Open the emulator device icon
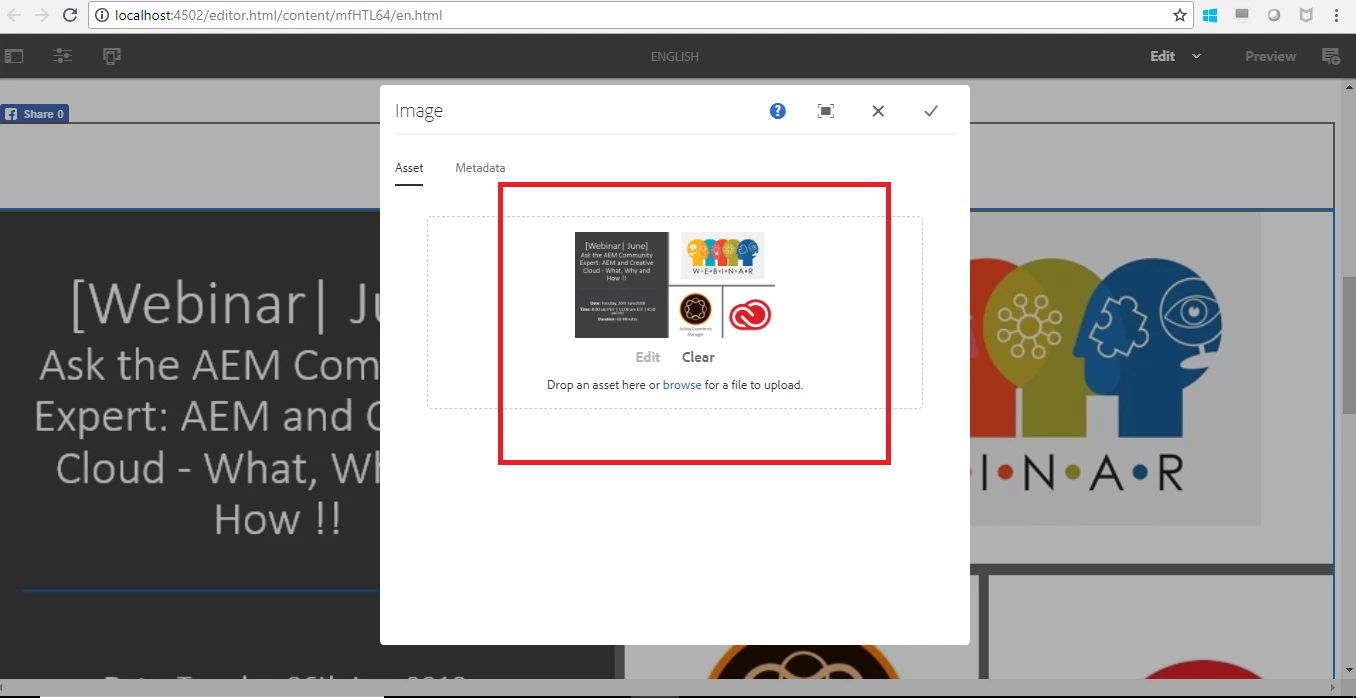This screenshot has width=1356, height=698. (112, 56)
